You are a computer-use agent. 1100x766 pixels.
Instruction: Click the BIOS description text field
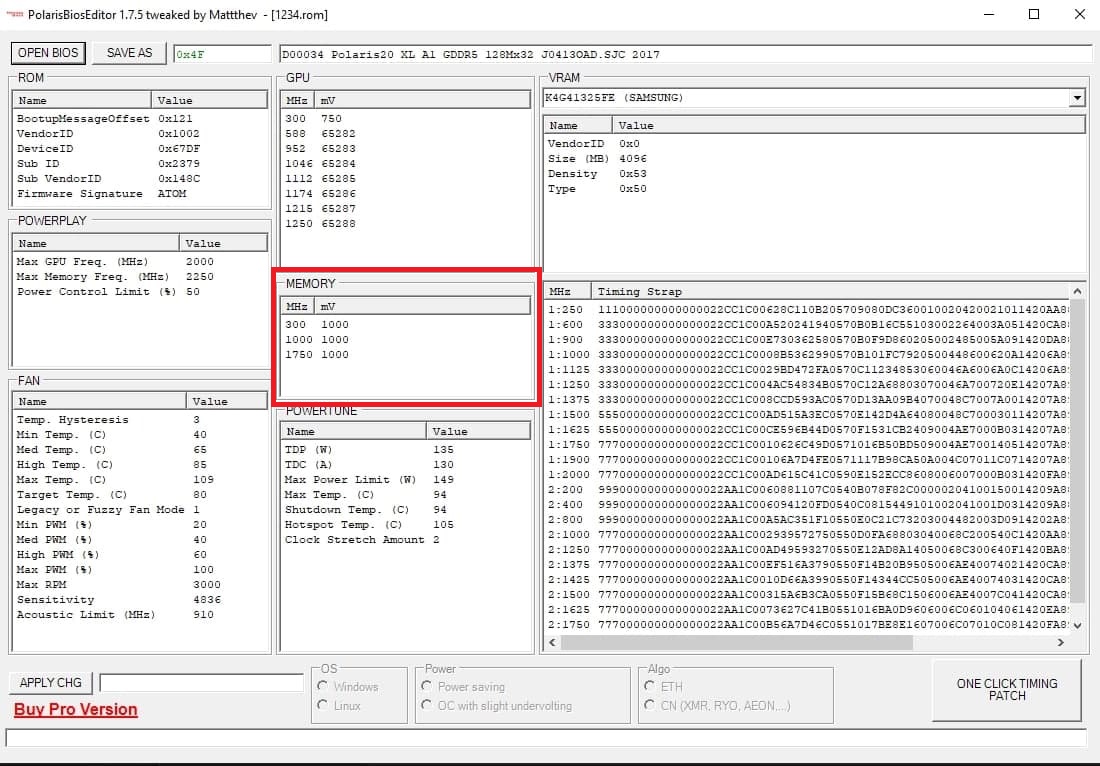pos(685,54)
